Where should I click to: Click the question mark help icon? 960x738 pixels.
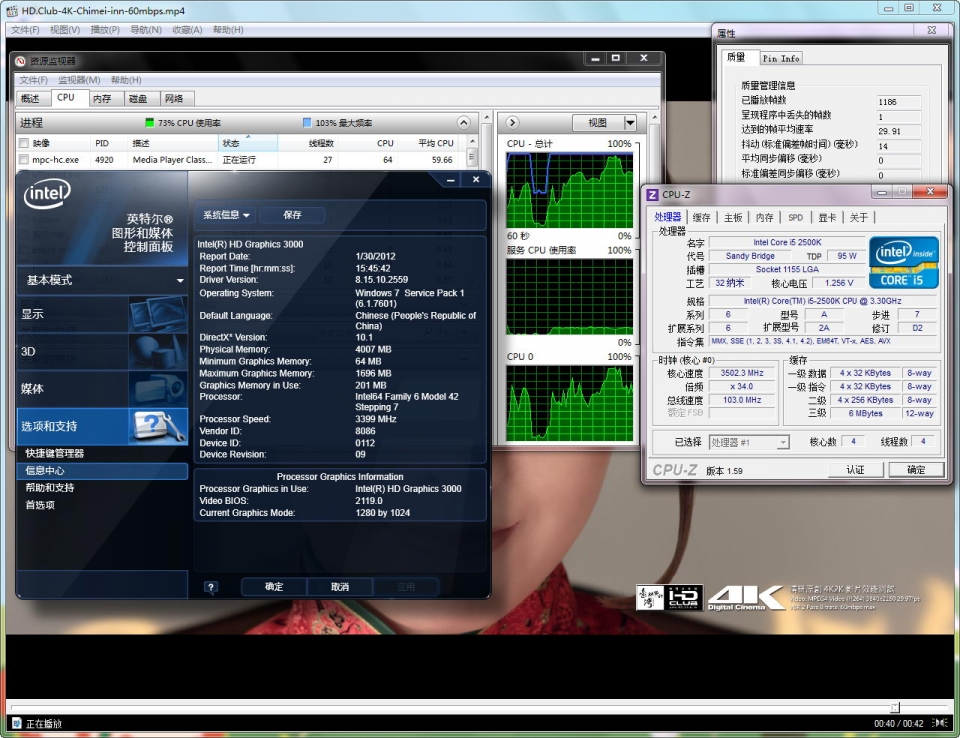click(x=211, y=587)
